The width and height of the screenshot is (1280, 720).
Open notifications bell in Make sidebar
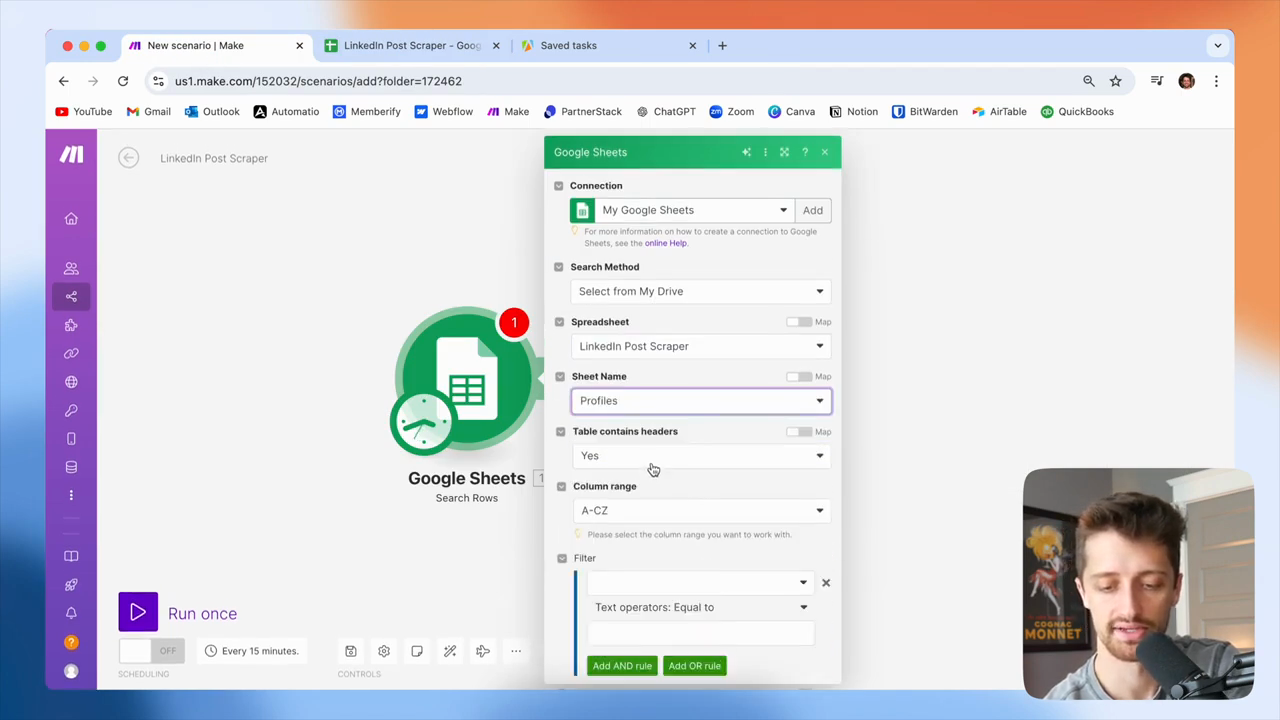pyautogui.click(x=71, y=613)
